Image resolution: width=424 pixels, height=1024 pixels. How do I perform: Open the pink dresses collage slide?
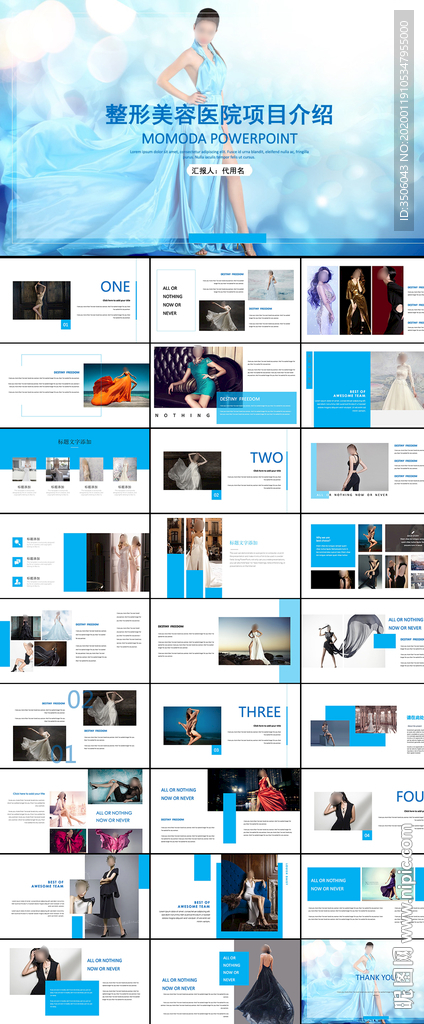point(74,810)
